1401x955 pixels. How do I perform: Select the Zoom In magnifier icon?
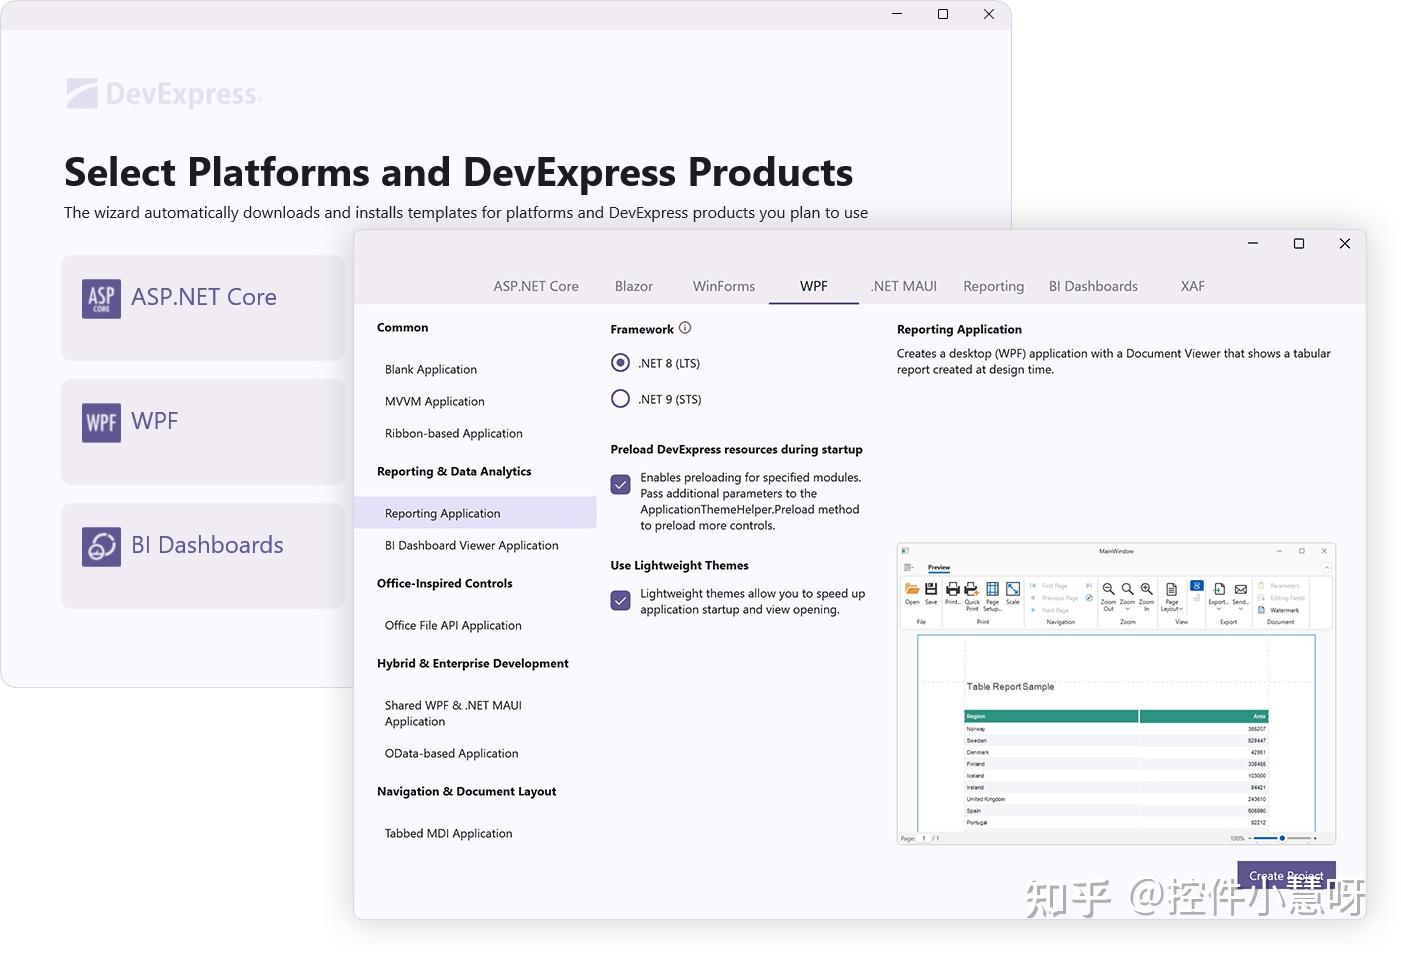(x=1145, y=588)
